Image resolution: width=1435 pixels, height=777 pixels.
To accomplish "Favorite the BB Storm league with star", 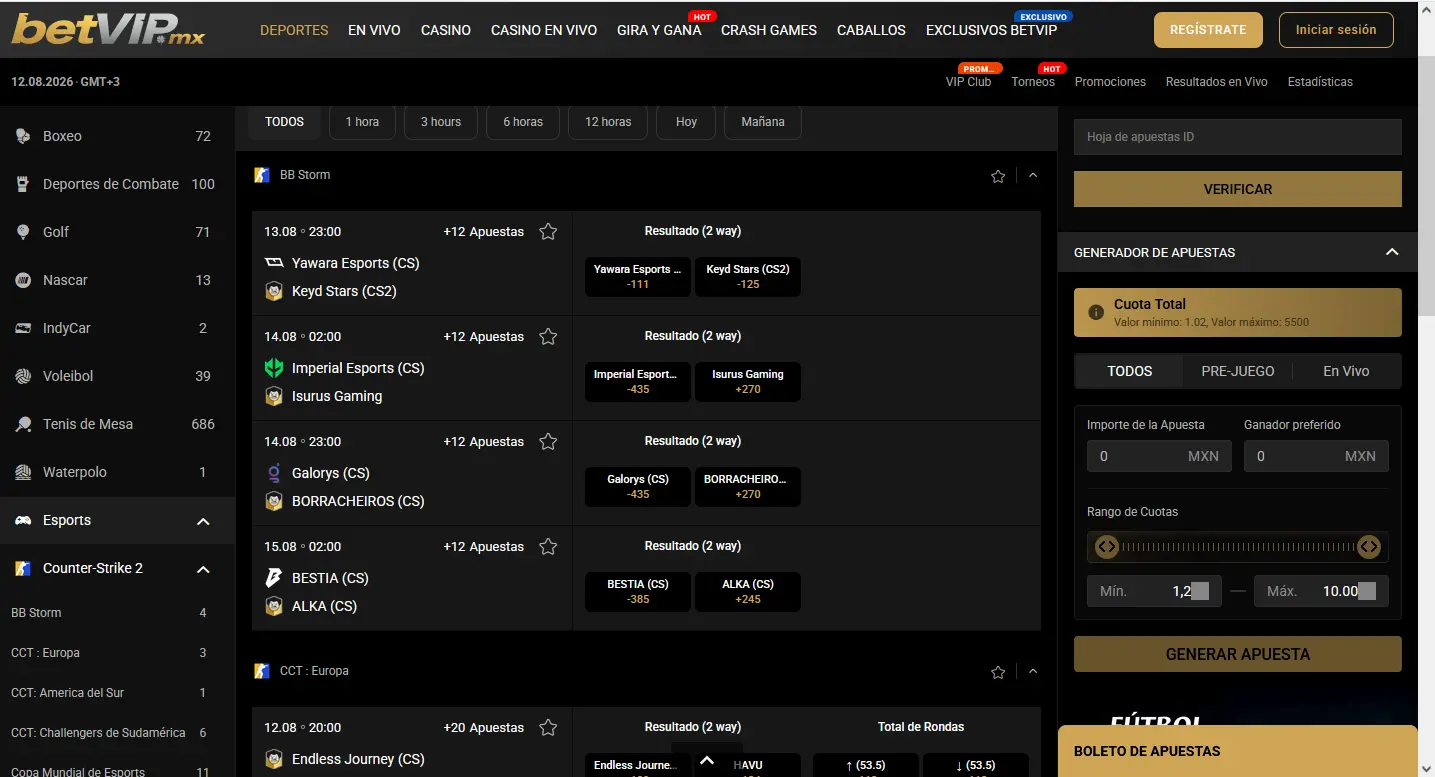I will 998,176.
